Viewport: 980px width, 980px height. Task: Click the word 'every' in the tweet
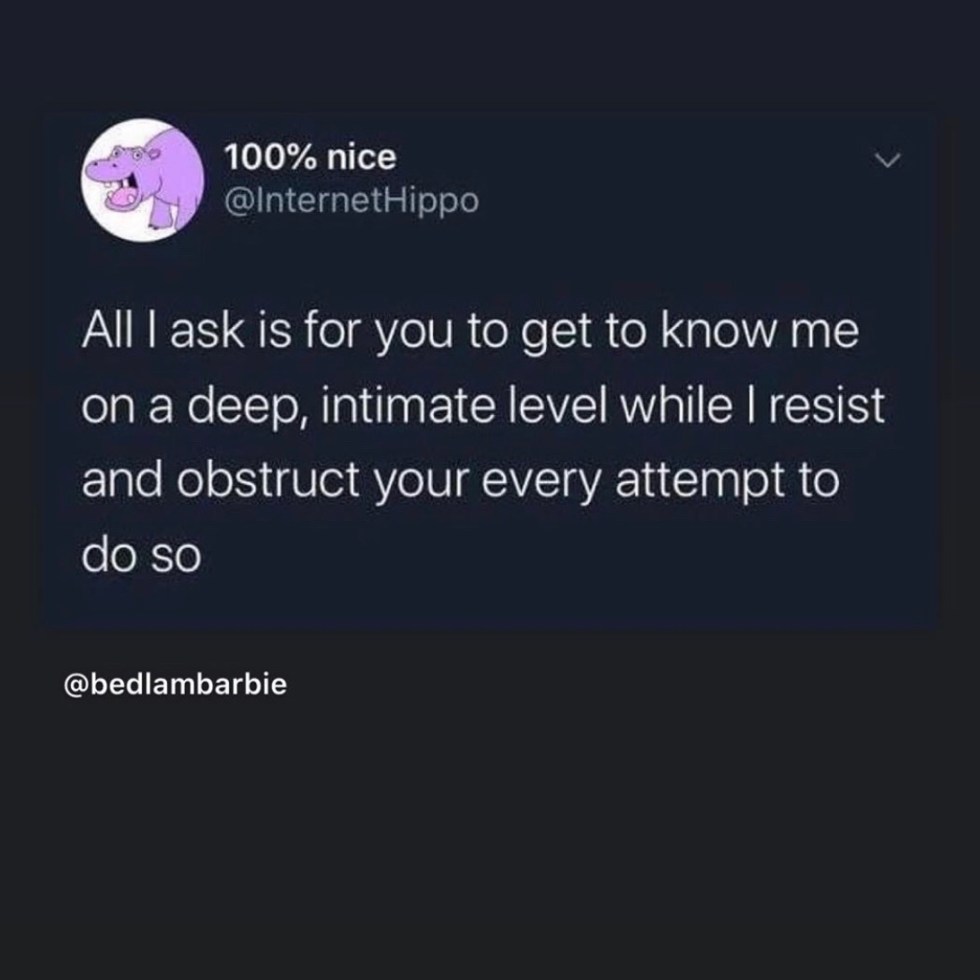pos(541,482)
